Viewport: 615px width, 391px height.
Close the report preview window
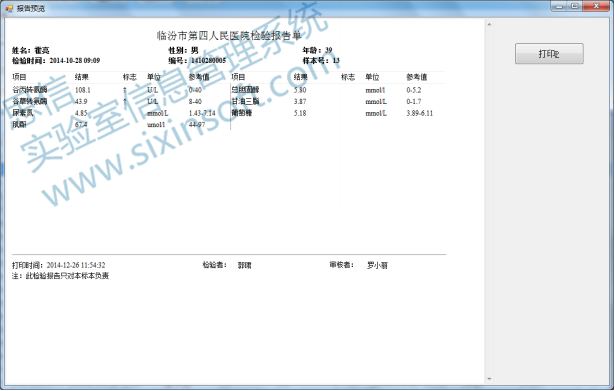click(x=597, y=6)
